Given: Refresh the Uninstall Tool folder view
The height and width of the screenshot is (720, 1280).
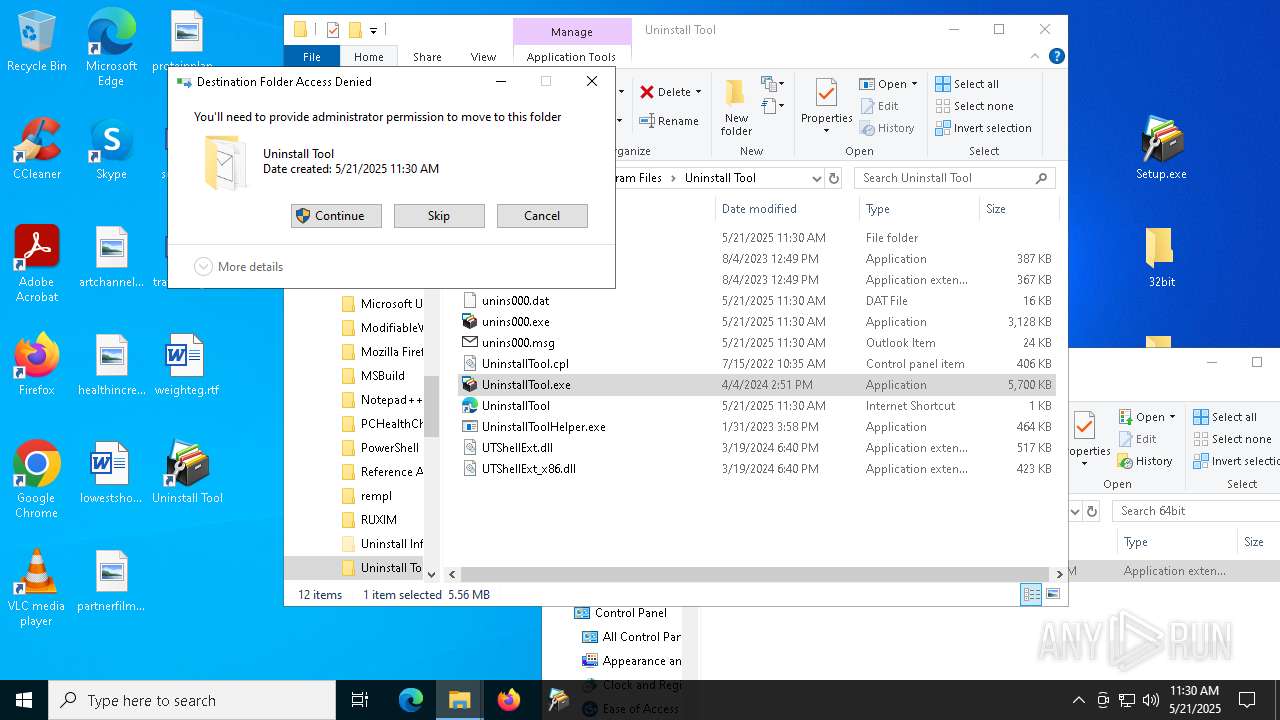Looking at the screenshot, I should pyautogui.click(x=835, y=178).
